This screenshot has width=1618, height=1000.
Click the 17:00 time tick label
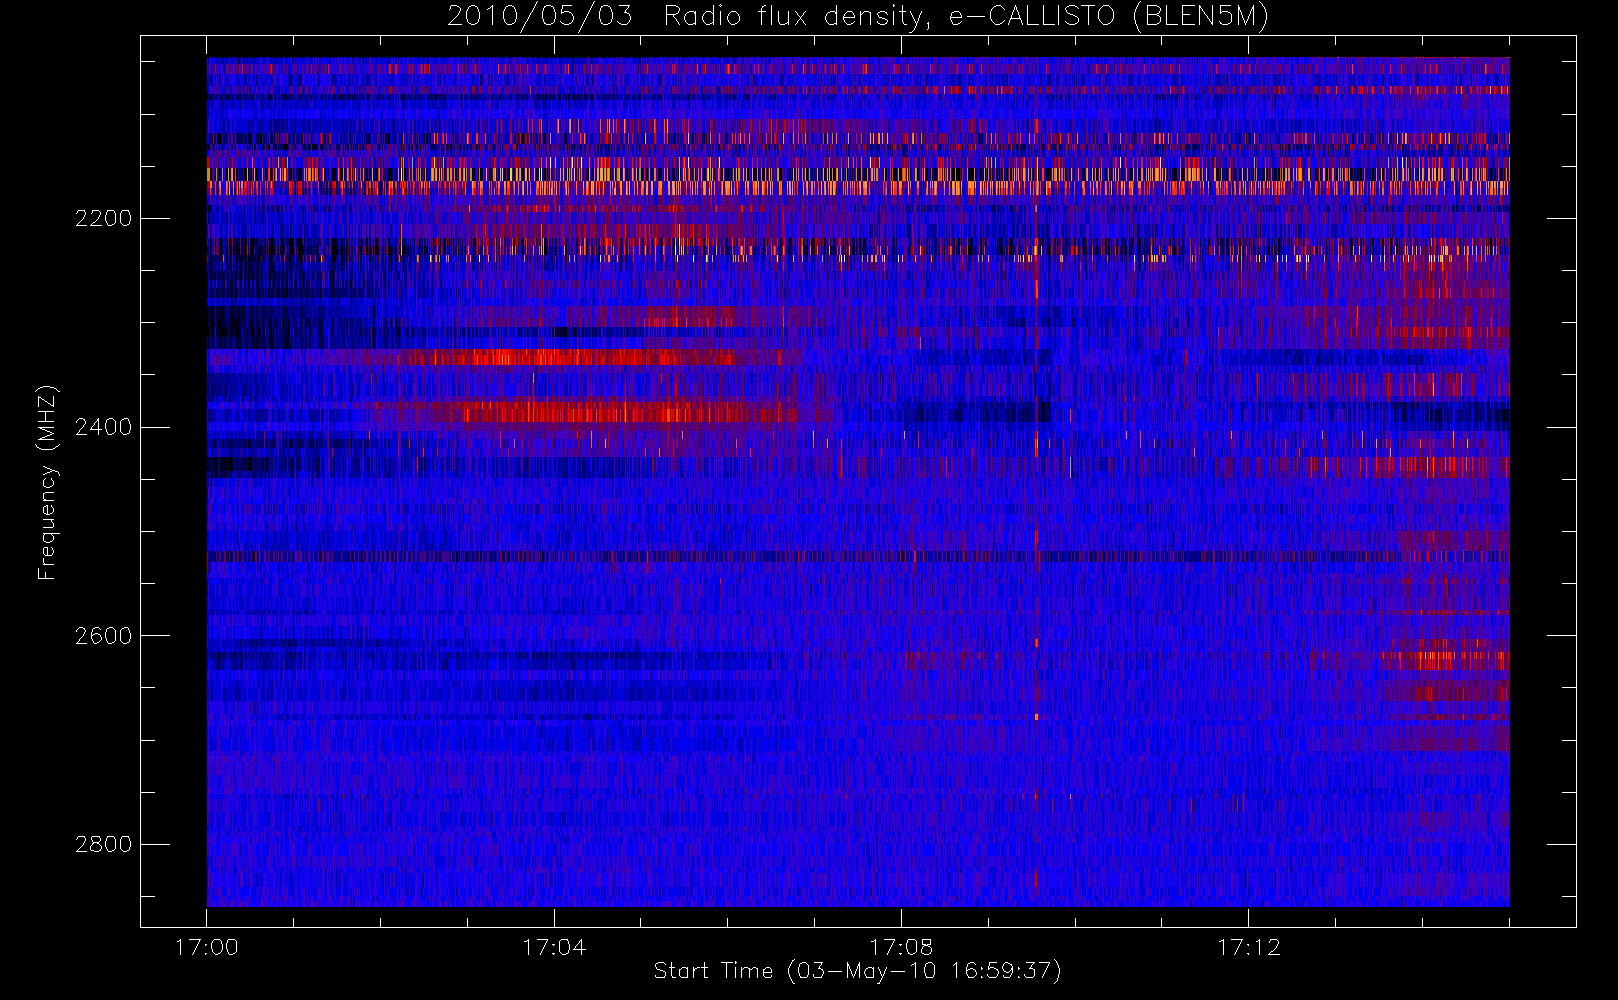tap(207, 947)
